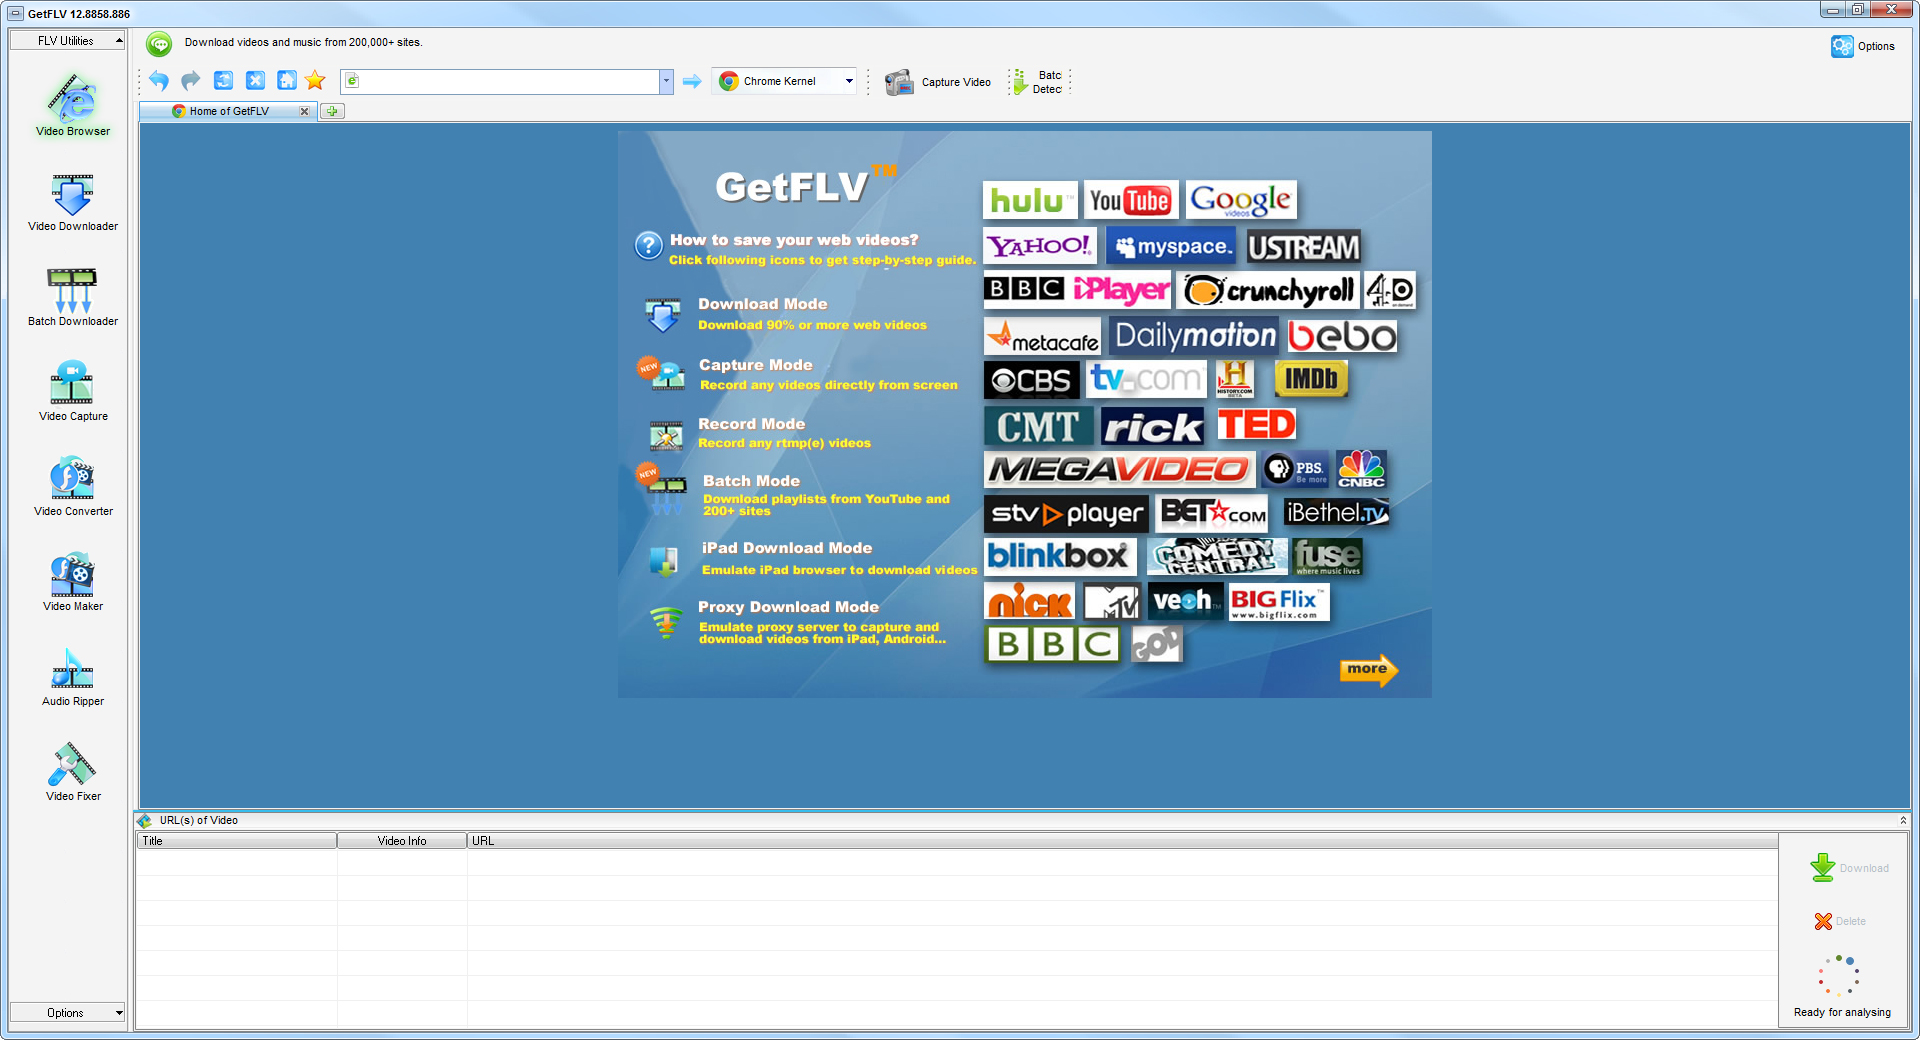Viewport: 1920px width, 1040px height.
Task: Click the veoh site logo
Action: 1184,601
